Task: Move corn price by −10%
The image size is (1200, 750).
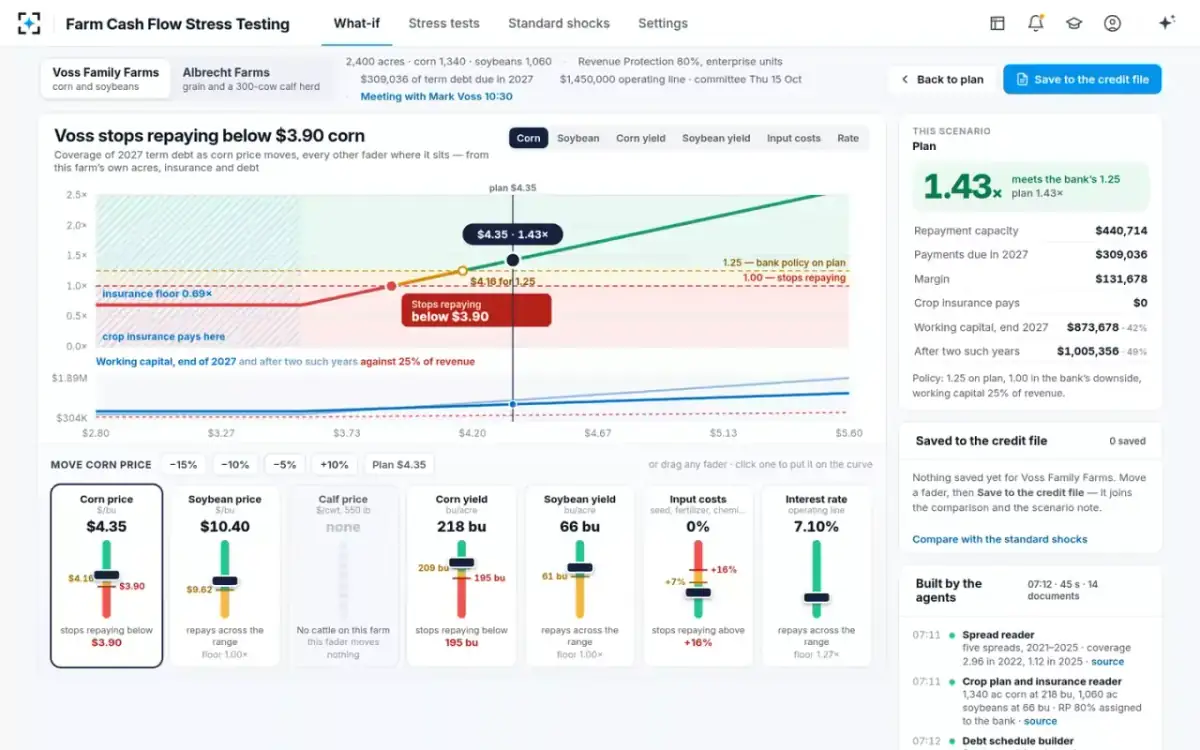Action: pyautogui.click(x=235, y=465)
